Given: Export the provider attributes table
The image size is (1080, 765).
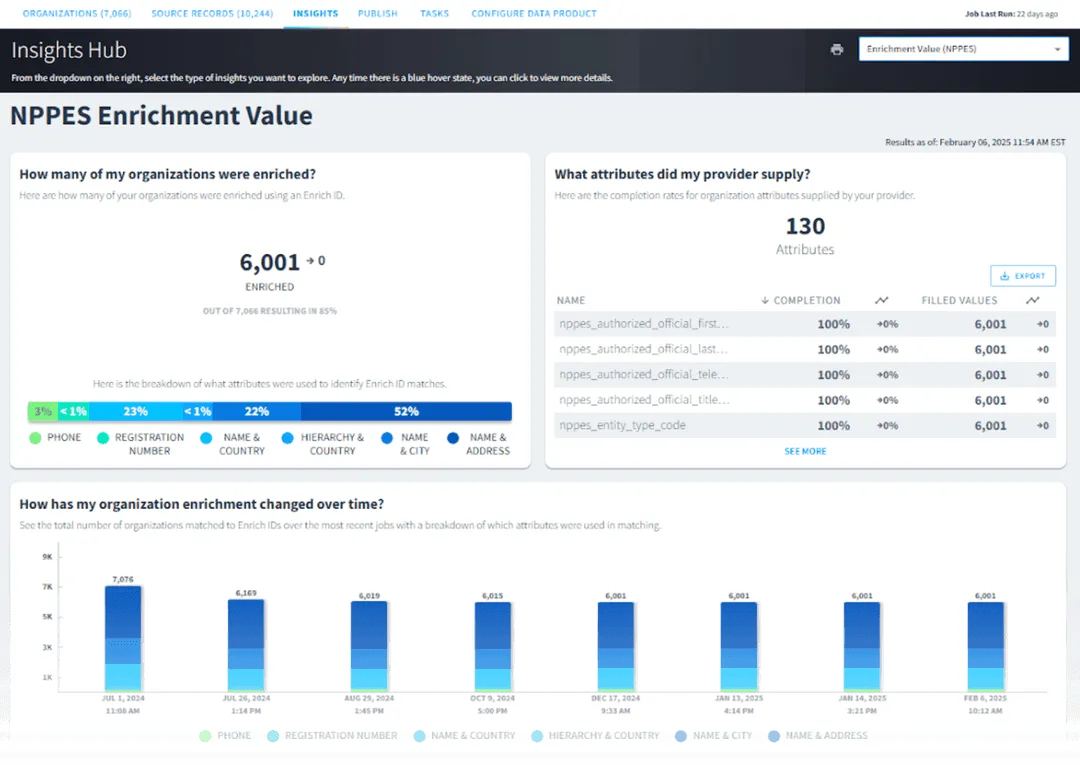Looking at the screenshot, I should pyautogui.click(x=1023, y=276).
